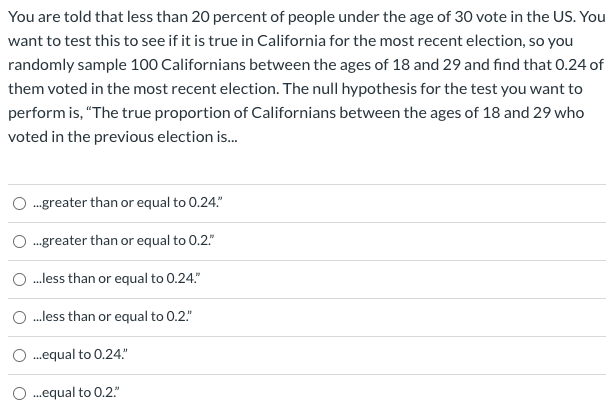Image resolution: width=616 pixels, height=414 pixels.
Task: Click the answer text "...less than or equal to 0.2."
Action: (x=113, y=317)
